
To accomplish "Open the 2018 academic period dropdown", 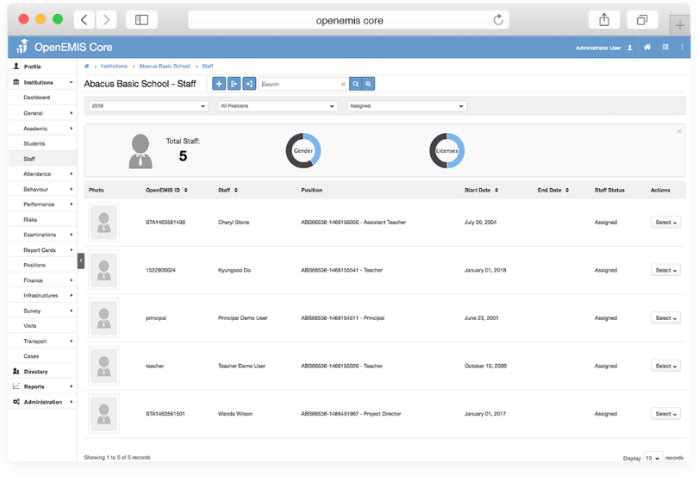I will tap(148, 106).
